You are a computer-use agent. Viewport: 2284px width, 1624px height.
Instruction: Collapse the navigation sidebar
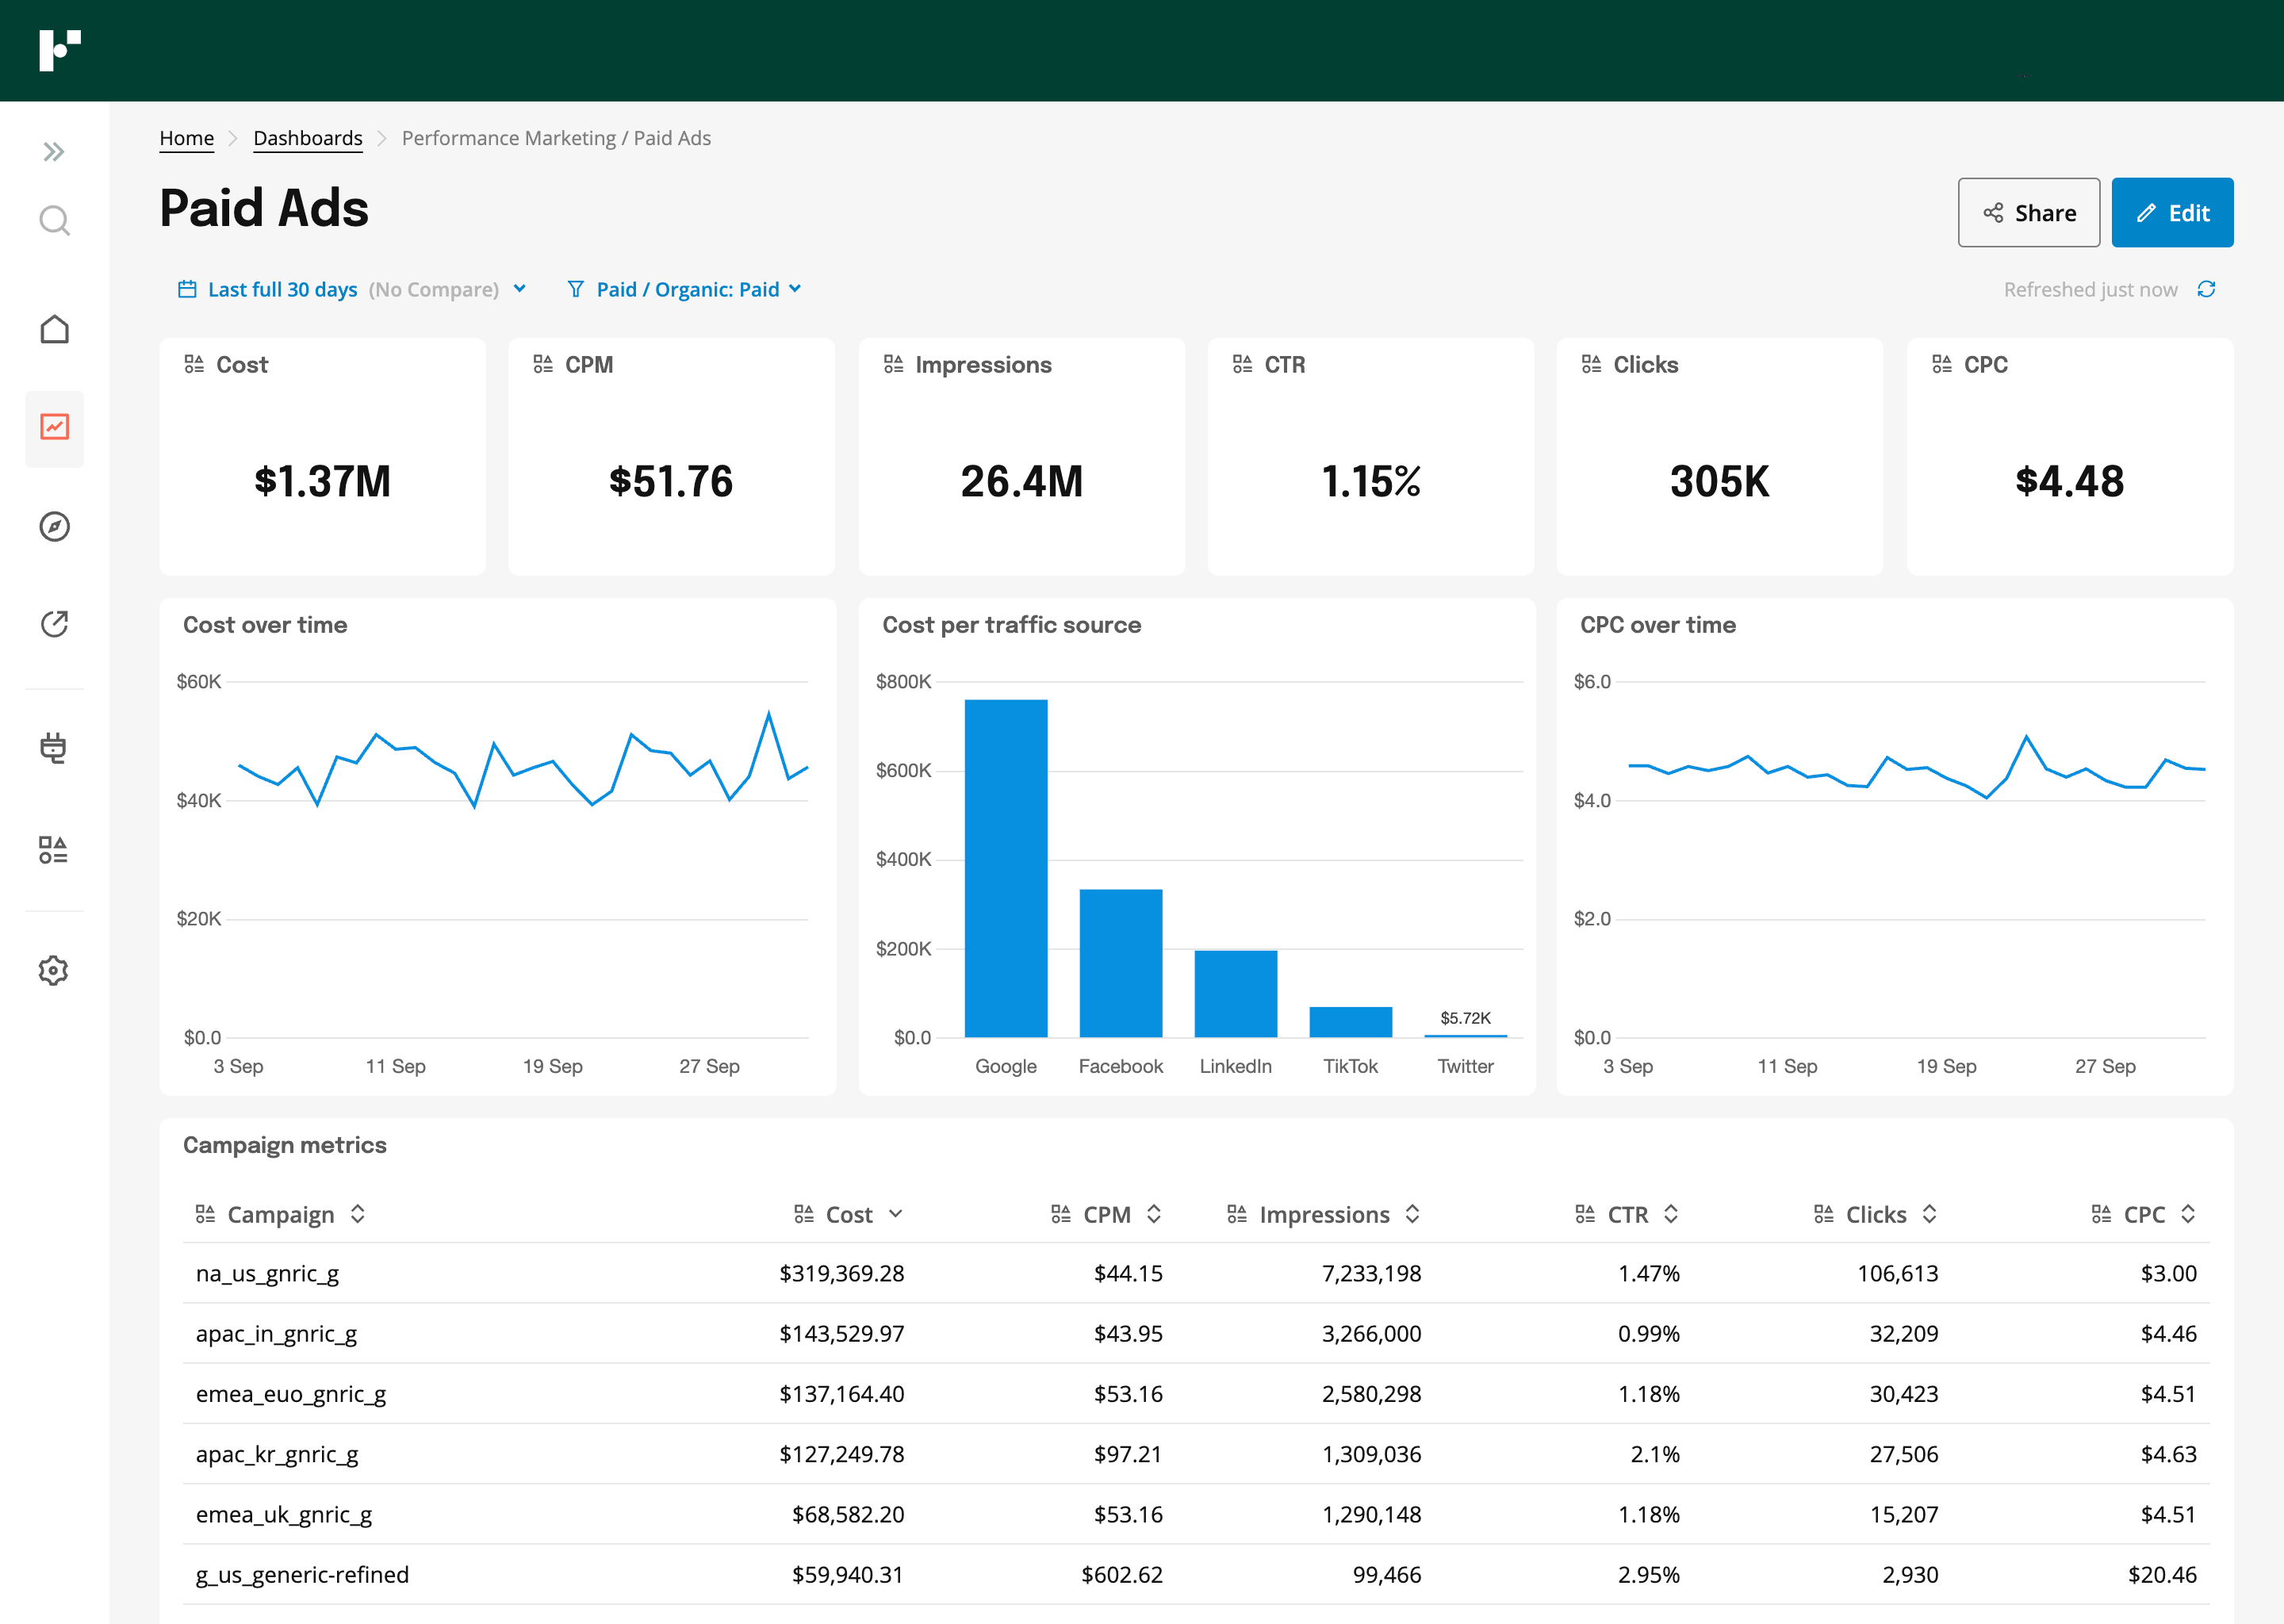54,151
